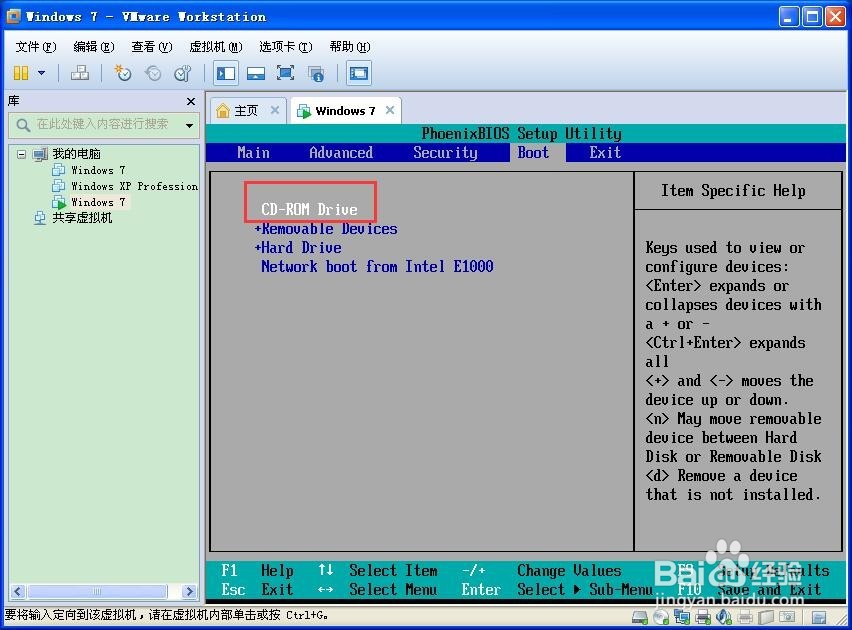Close the 主页 tab
Image resolution: width=852 pixels, height=630 pixels.
275,110
